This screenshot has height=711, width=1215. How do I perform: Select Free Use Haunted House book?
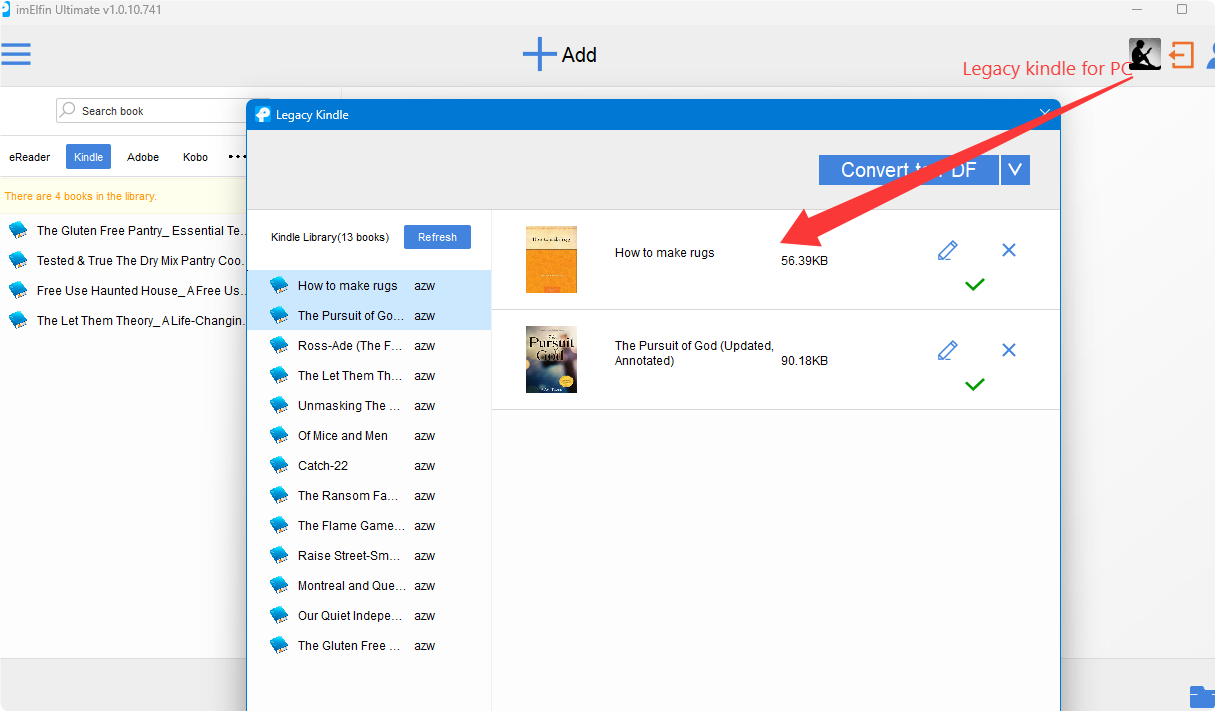point(124,290)
